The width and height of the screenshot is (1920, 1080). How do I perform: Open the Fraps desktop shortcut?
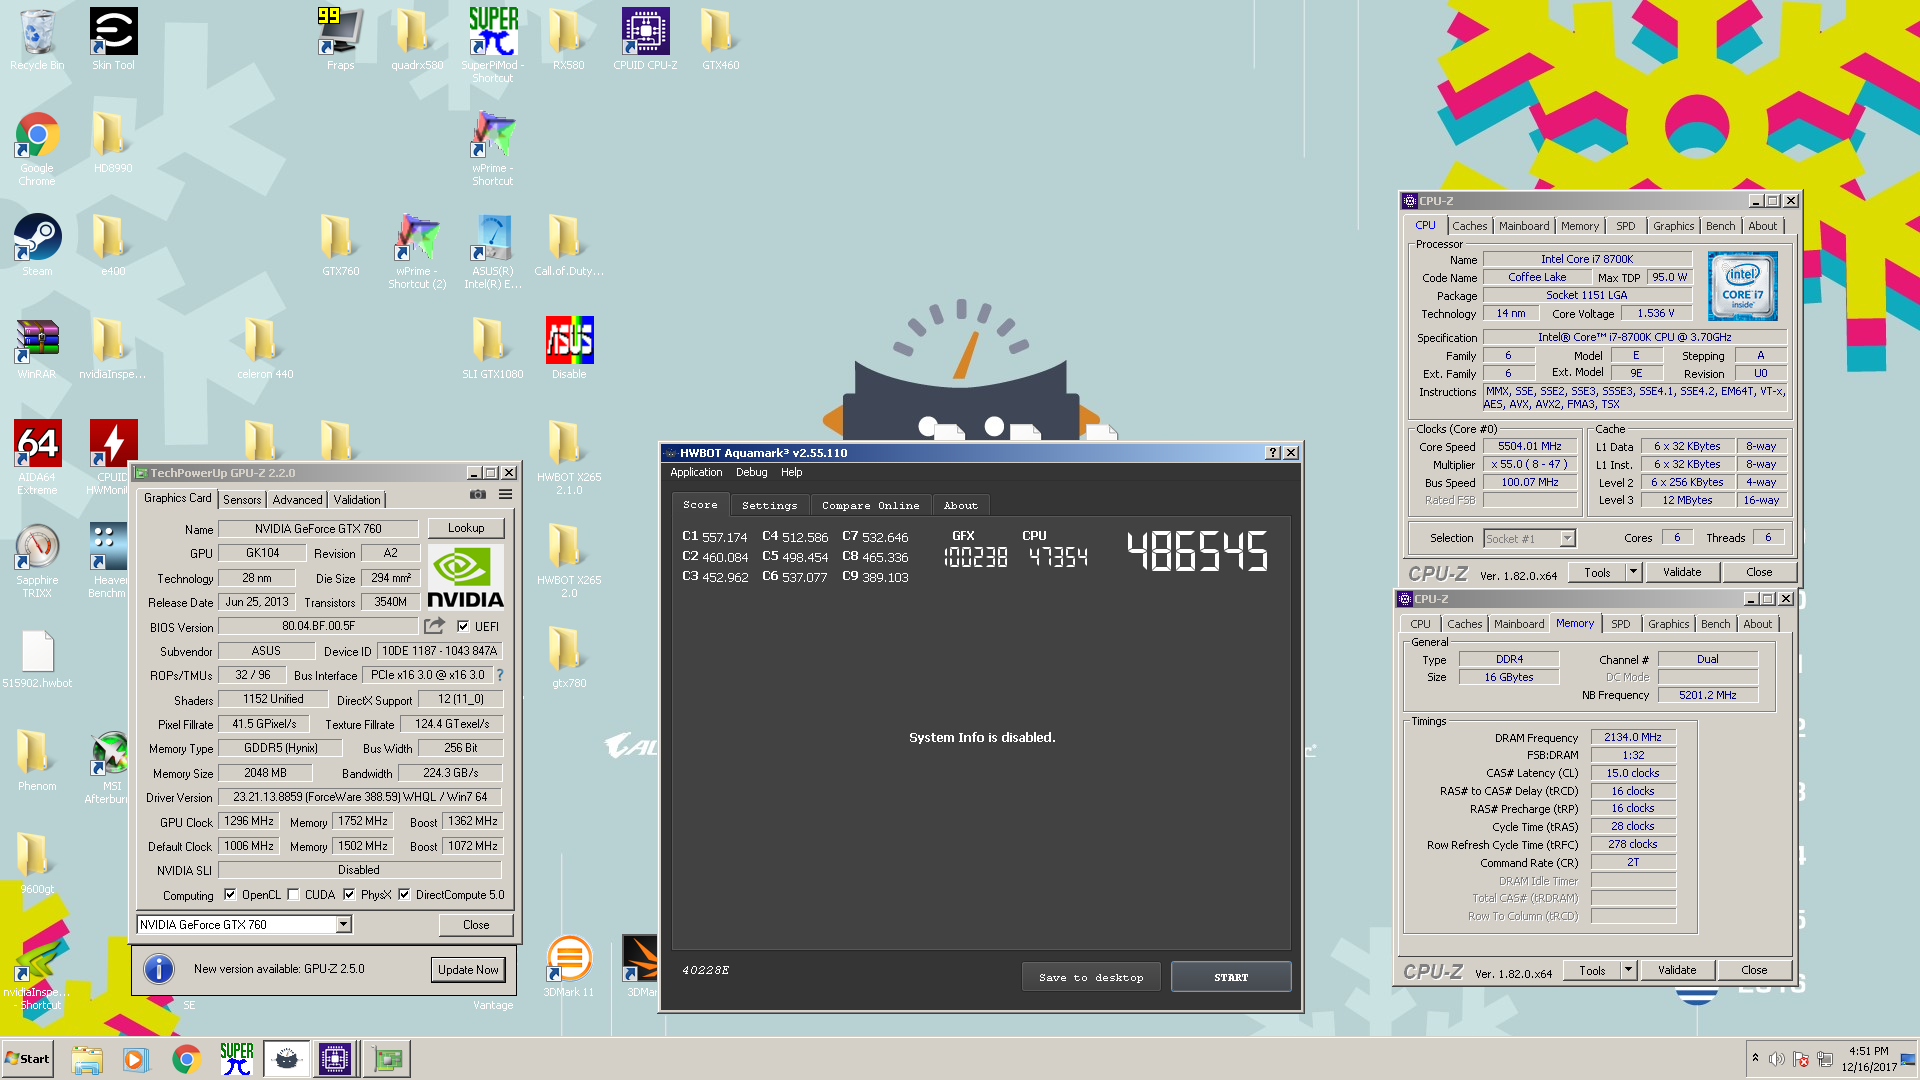click(x=340, y=38)
